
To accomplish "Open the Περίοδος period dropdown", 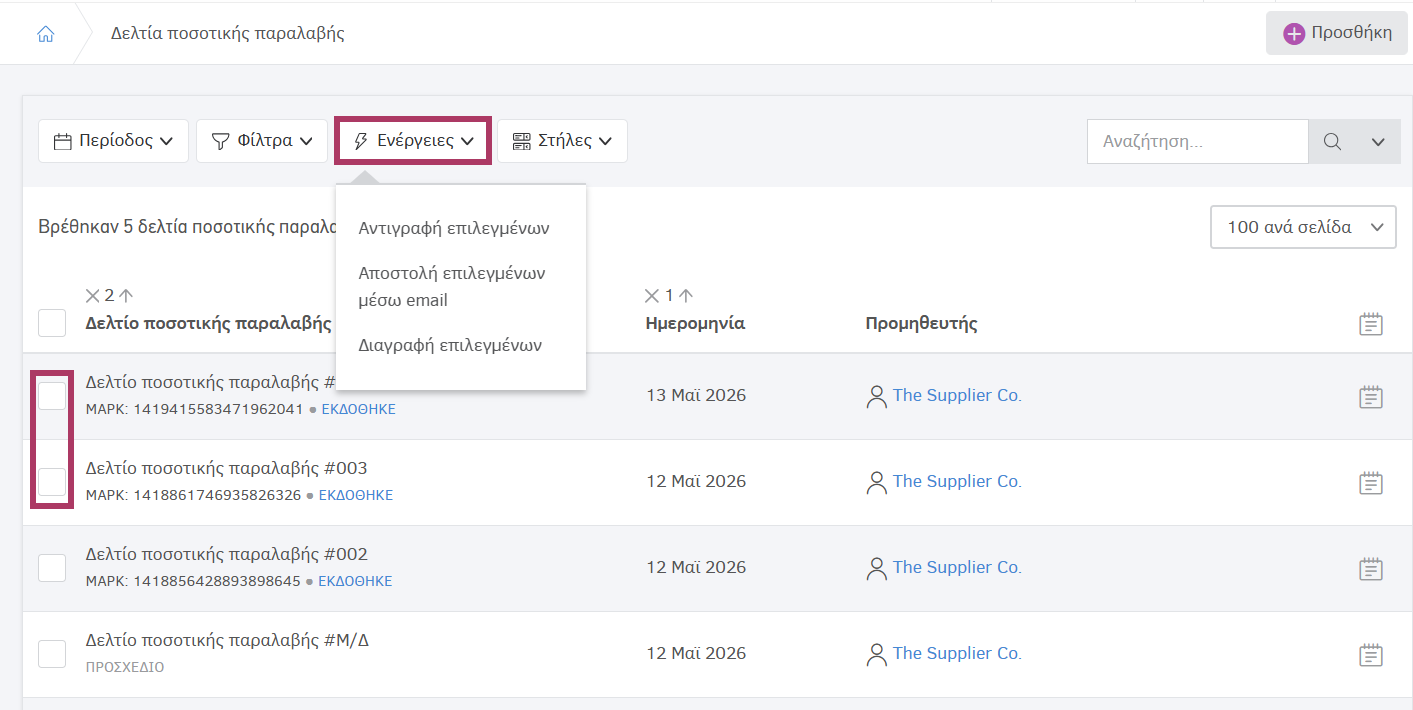I will (x=113, y=141).
